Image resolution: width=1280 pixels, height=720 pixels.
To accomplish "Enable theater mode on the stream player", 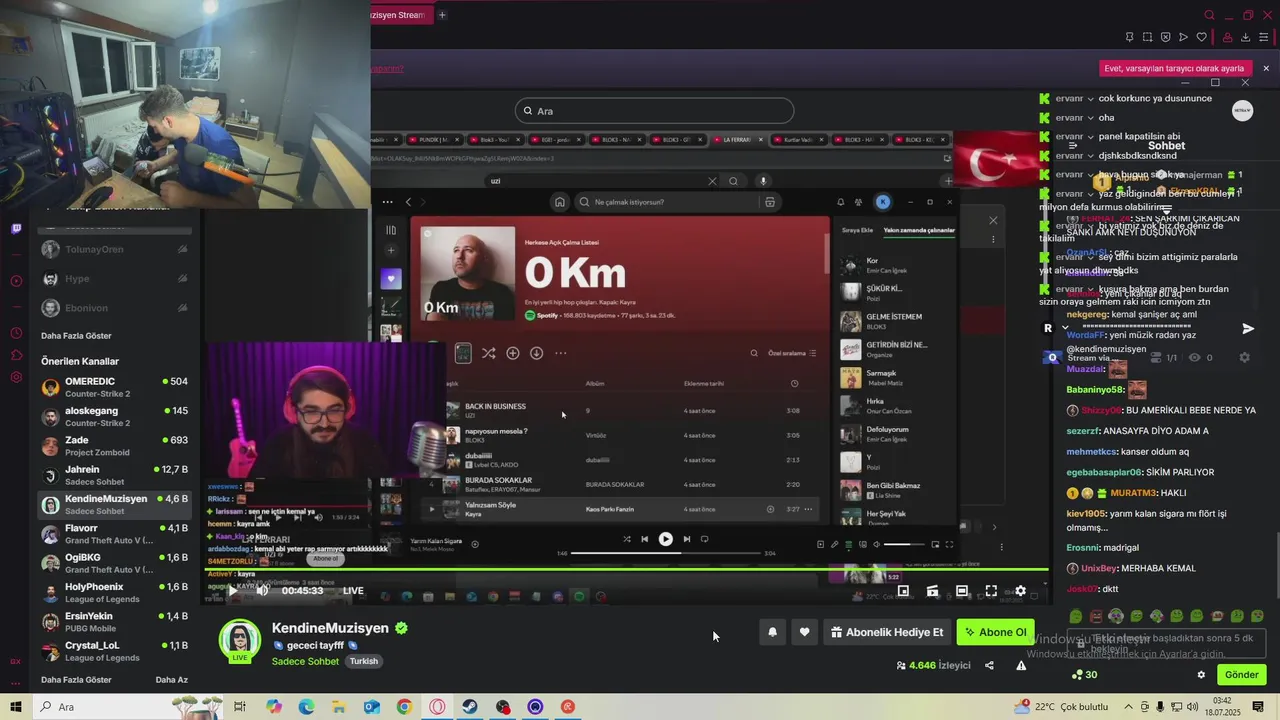I will pyautogui.click(x=961, y=591).
